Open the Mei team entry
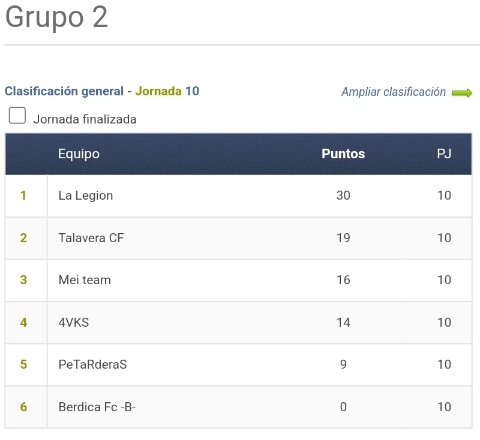 pyautogui.click(x=84, y=280)
